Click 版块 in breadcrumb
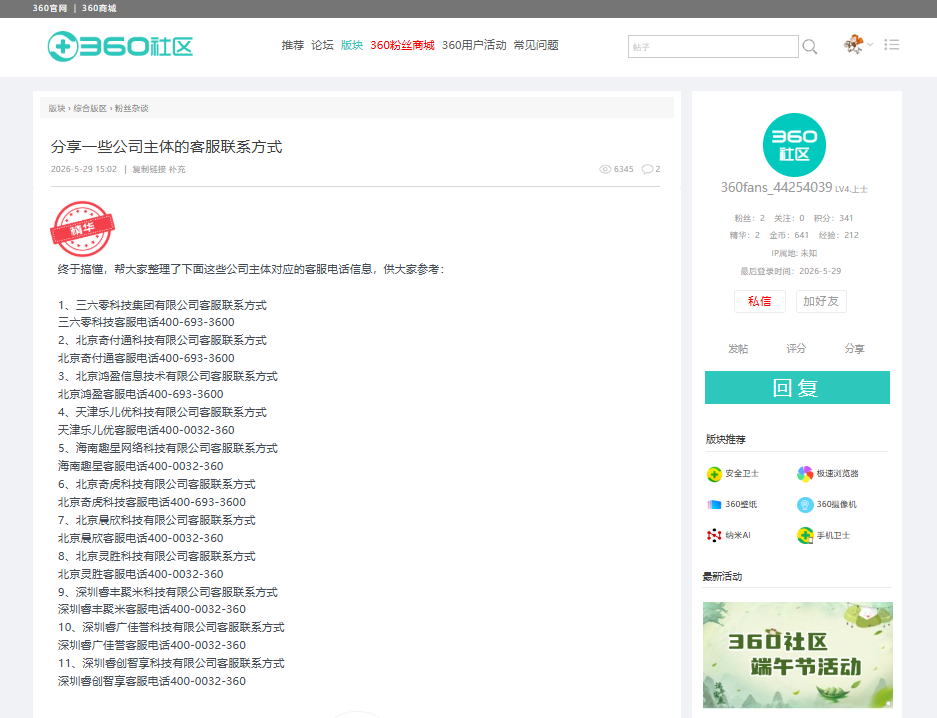 (57, 108)
